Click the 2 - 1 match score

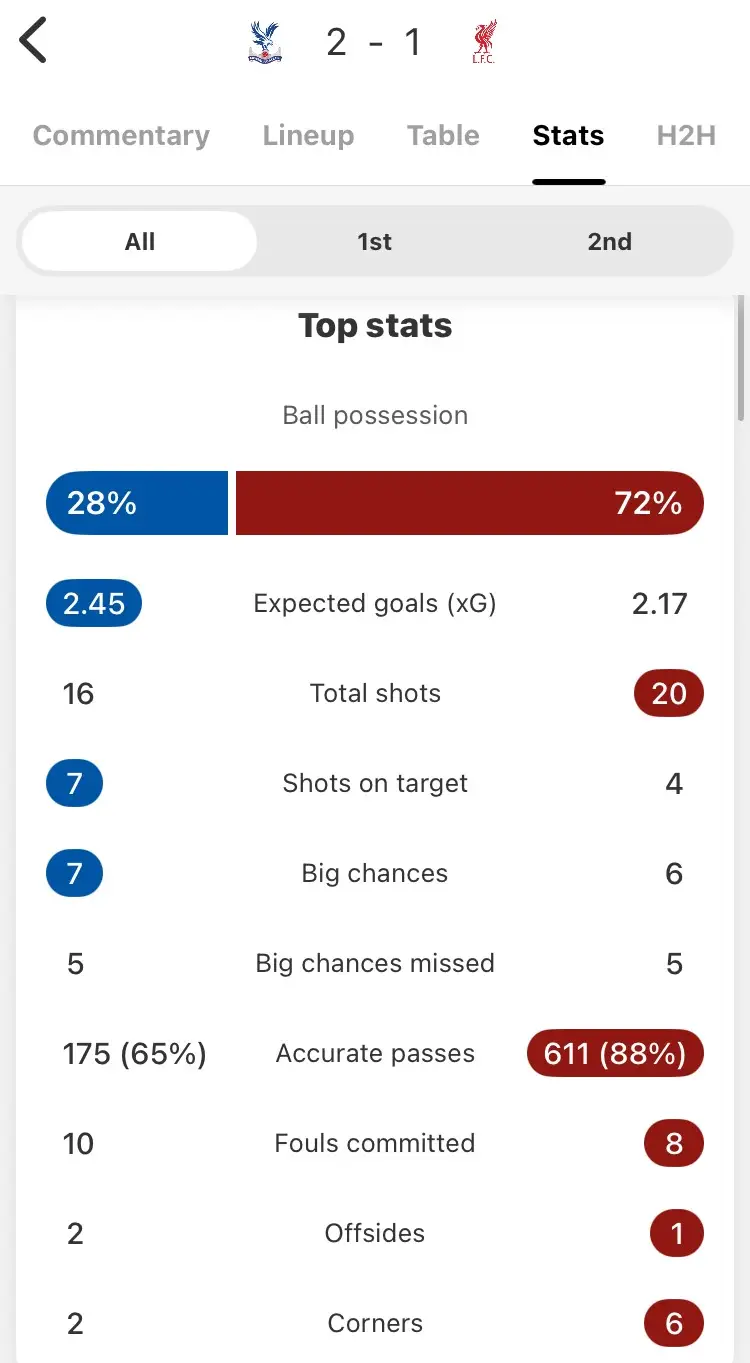point(374,43)
